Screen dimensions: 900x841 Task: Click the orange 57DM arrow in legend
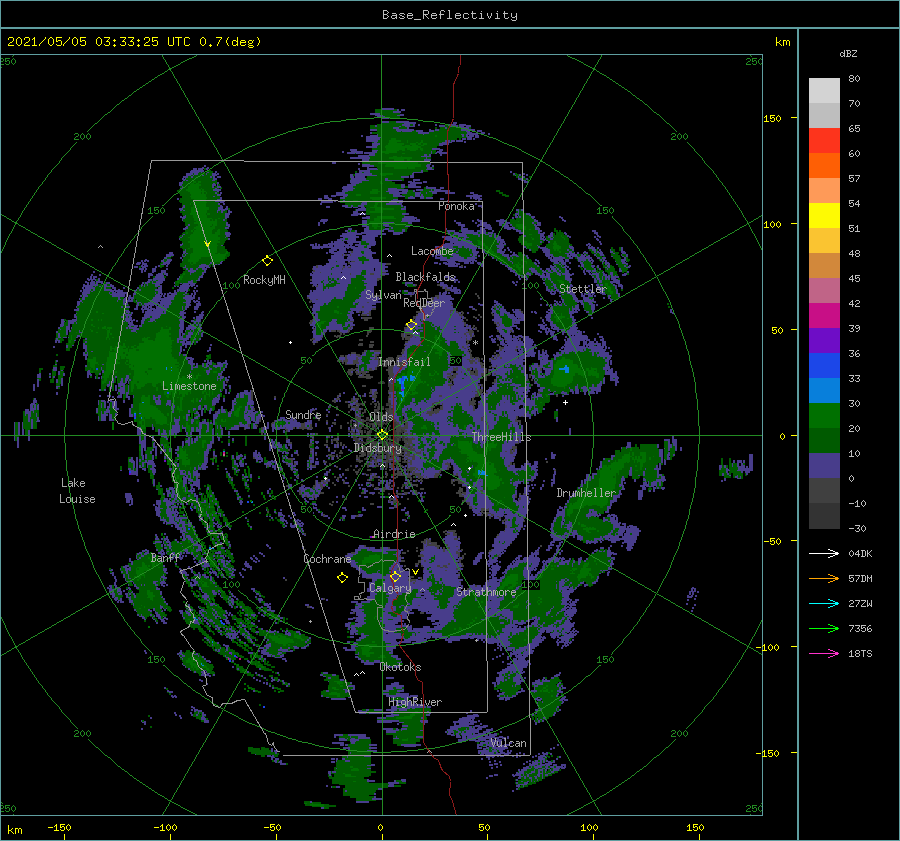pos(824,579)
